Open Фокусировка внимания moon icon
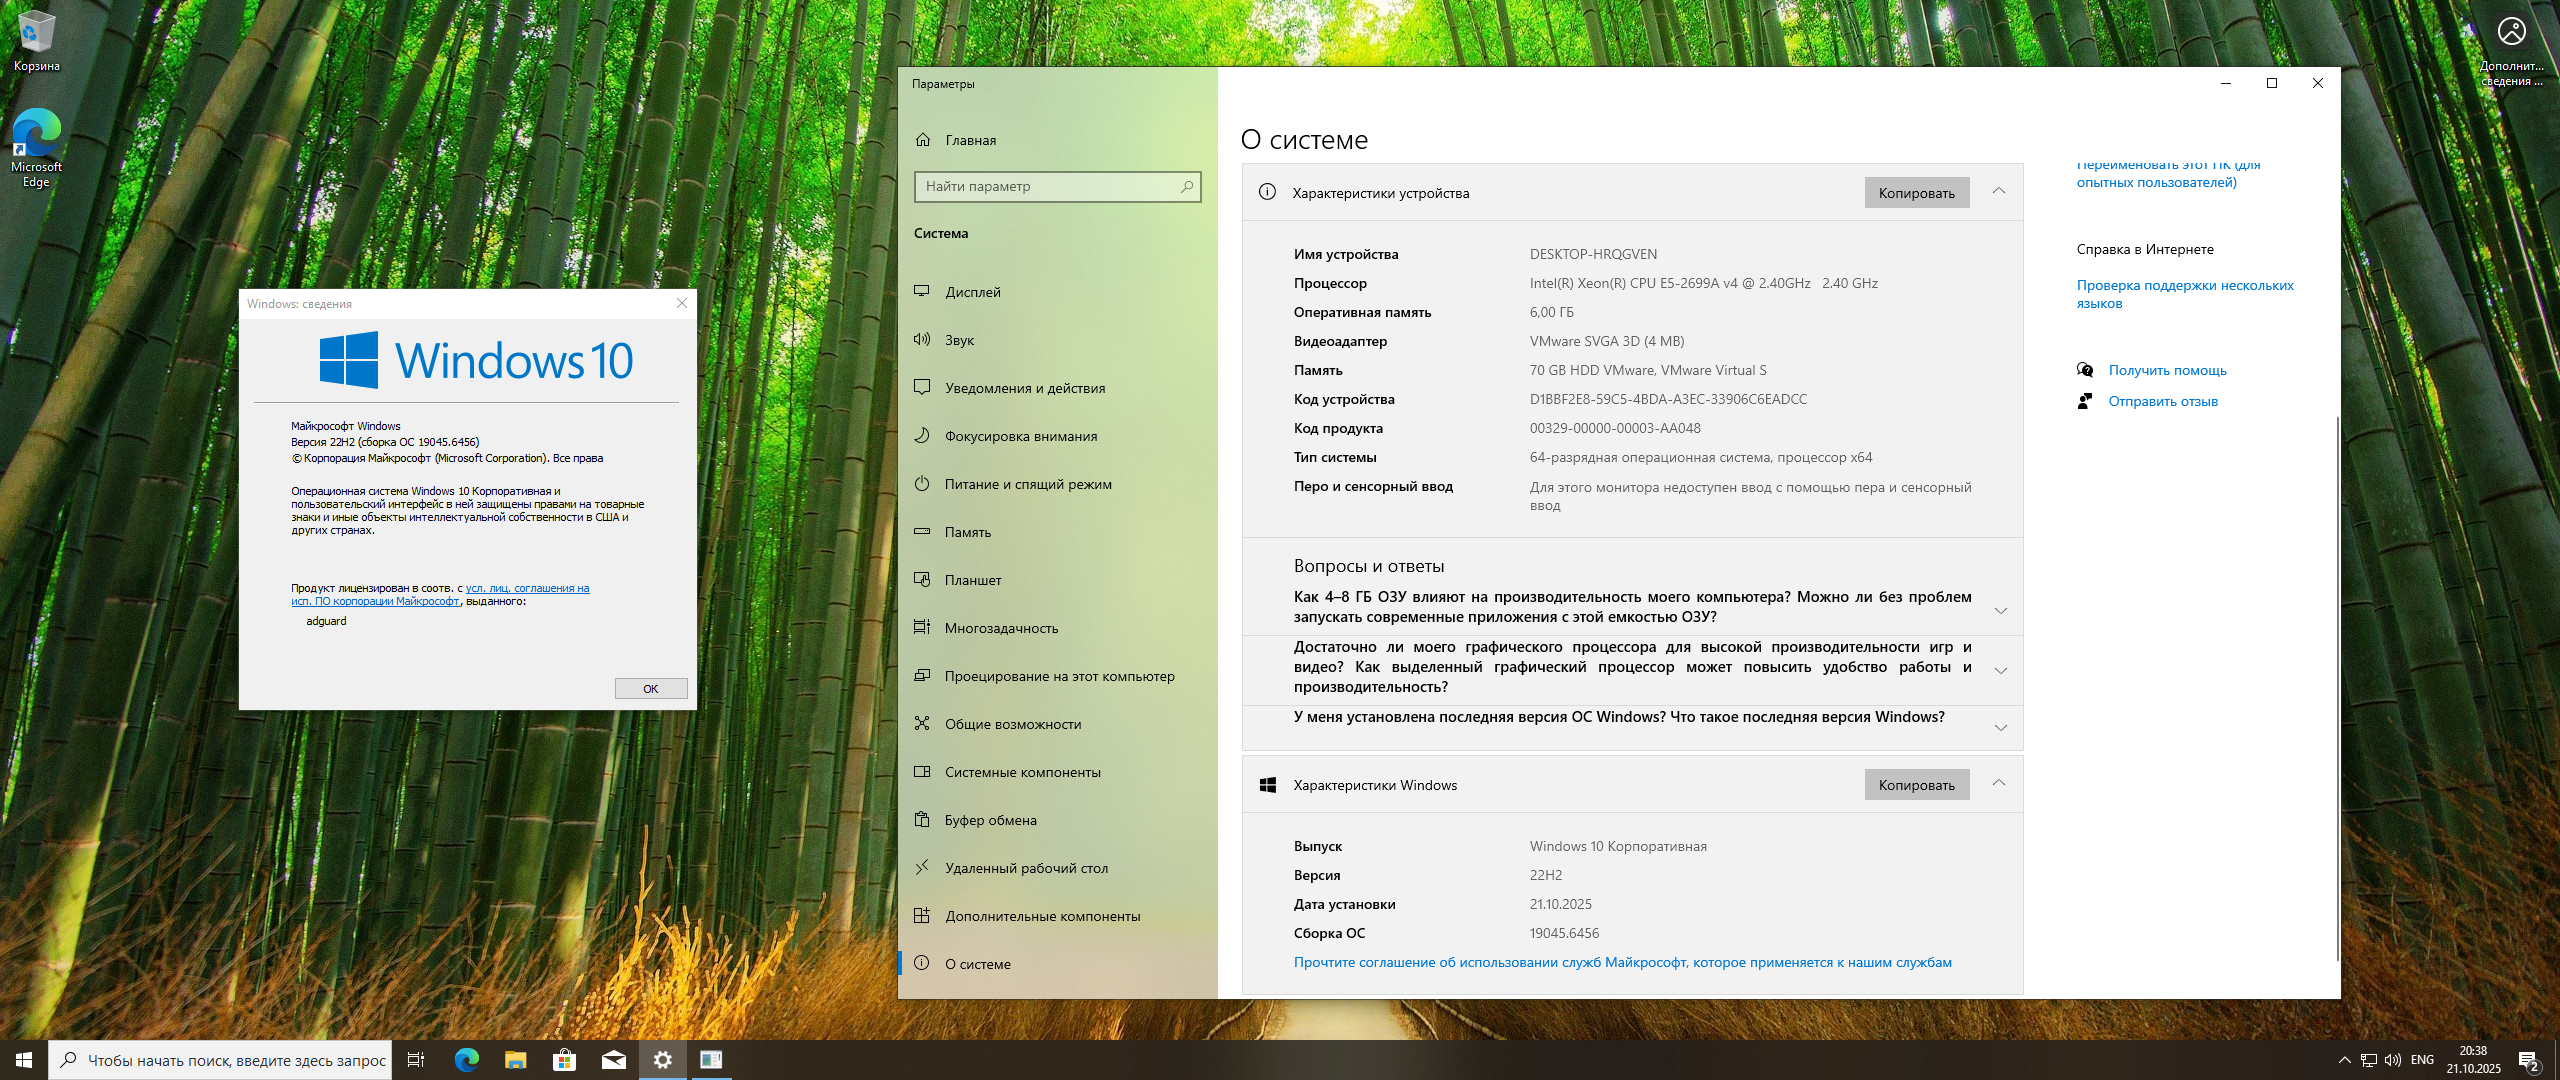This screenshot has height=1080, width=2560. pos(922,435)
